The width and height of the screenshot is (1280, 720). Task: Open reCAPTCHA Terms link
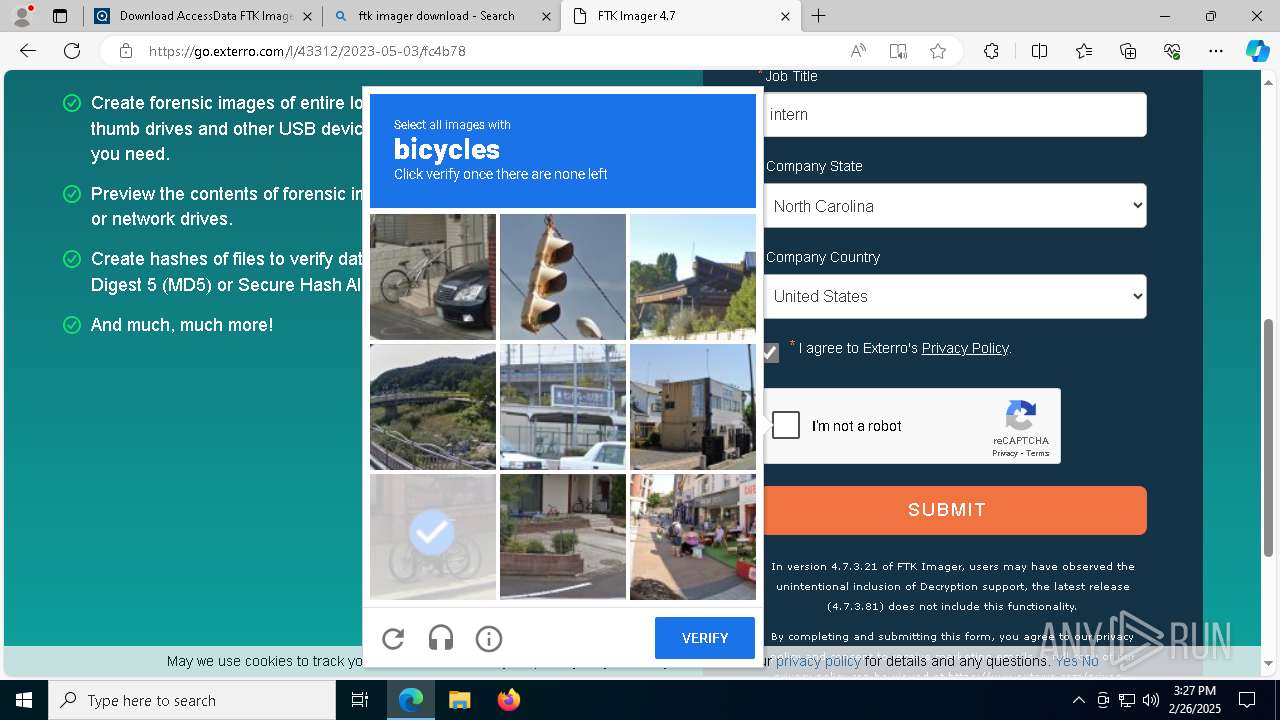pos(1038,453)
